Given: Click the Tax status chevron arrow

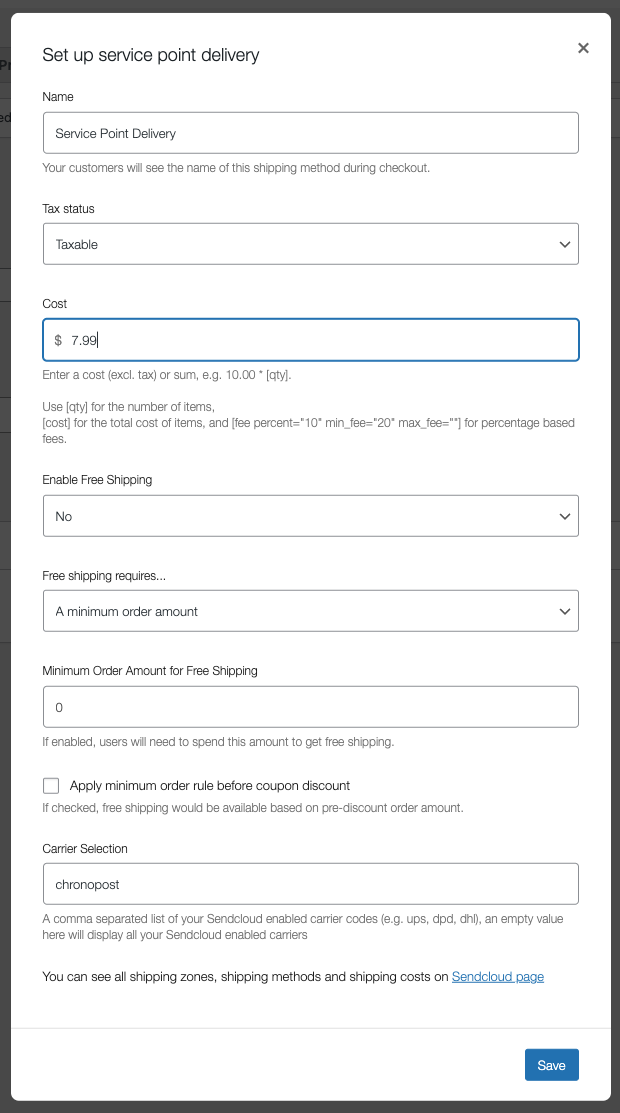Looking at the screenshot, I should pyautogui.click(x=565, y=244).
